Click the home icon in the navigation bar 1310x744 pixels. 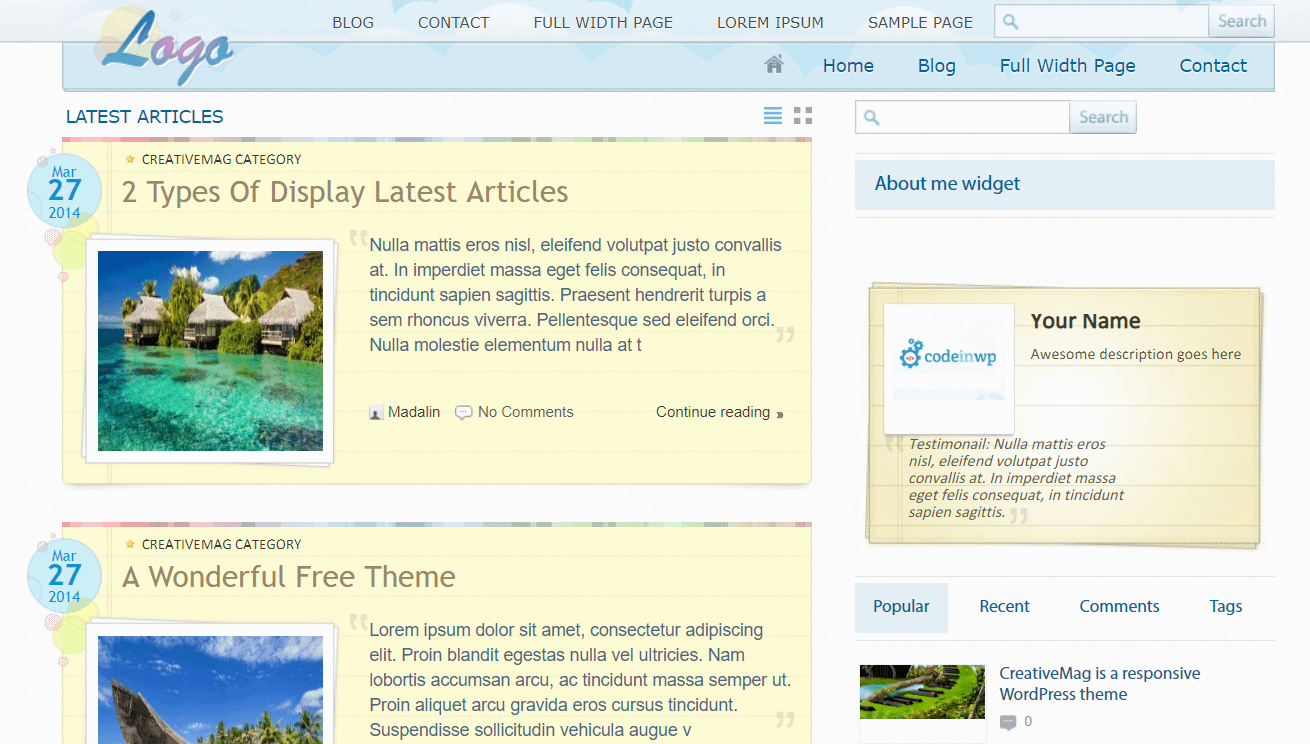pyautogui.click(x=773, y=63)
